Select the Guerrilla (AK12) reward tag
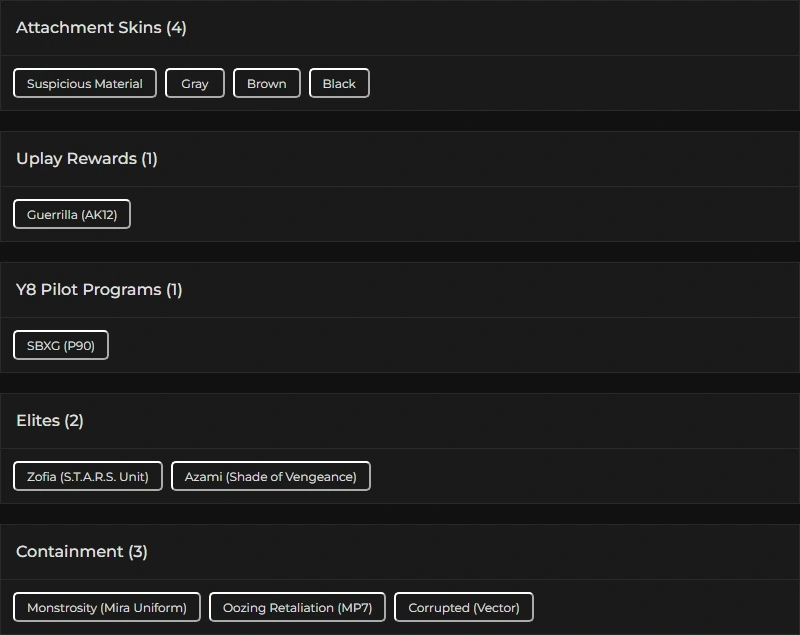 72,215
